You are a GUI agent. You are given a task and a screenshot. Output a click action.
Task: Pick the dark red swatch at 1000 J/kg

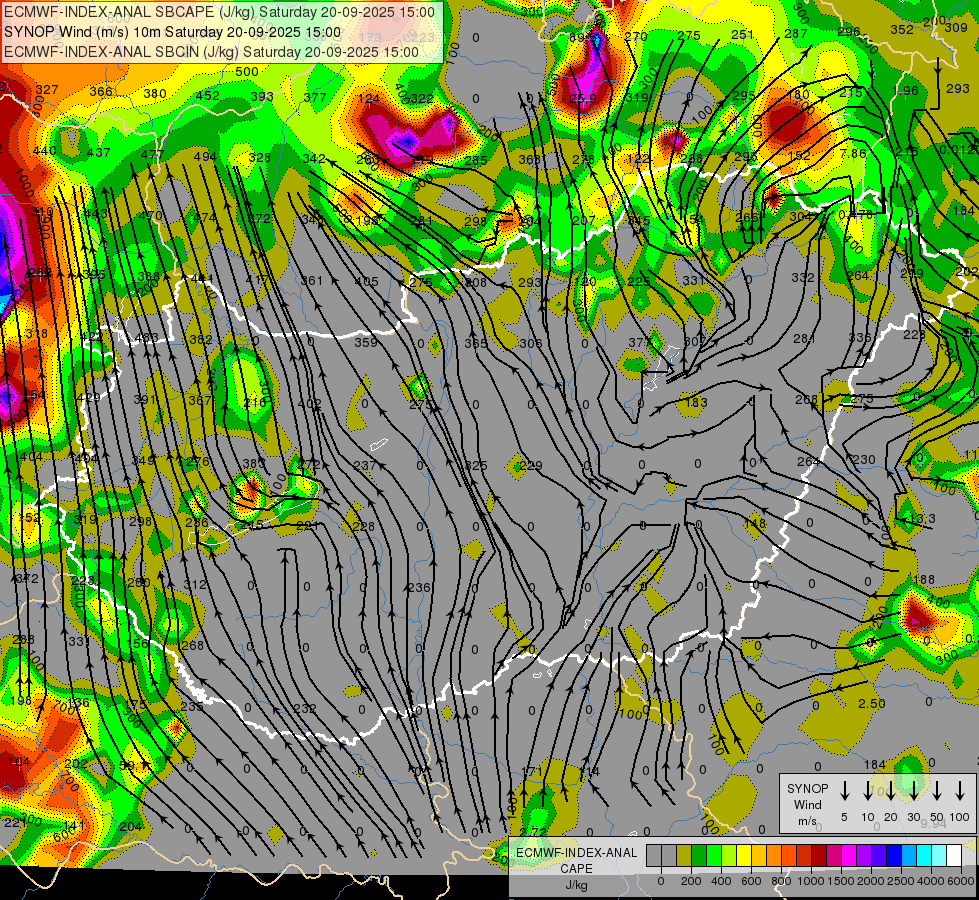tap(819, 855)
